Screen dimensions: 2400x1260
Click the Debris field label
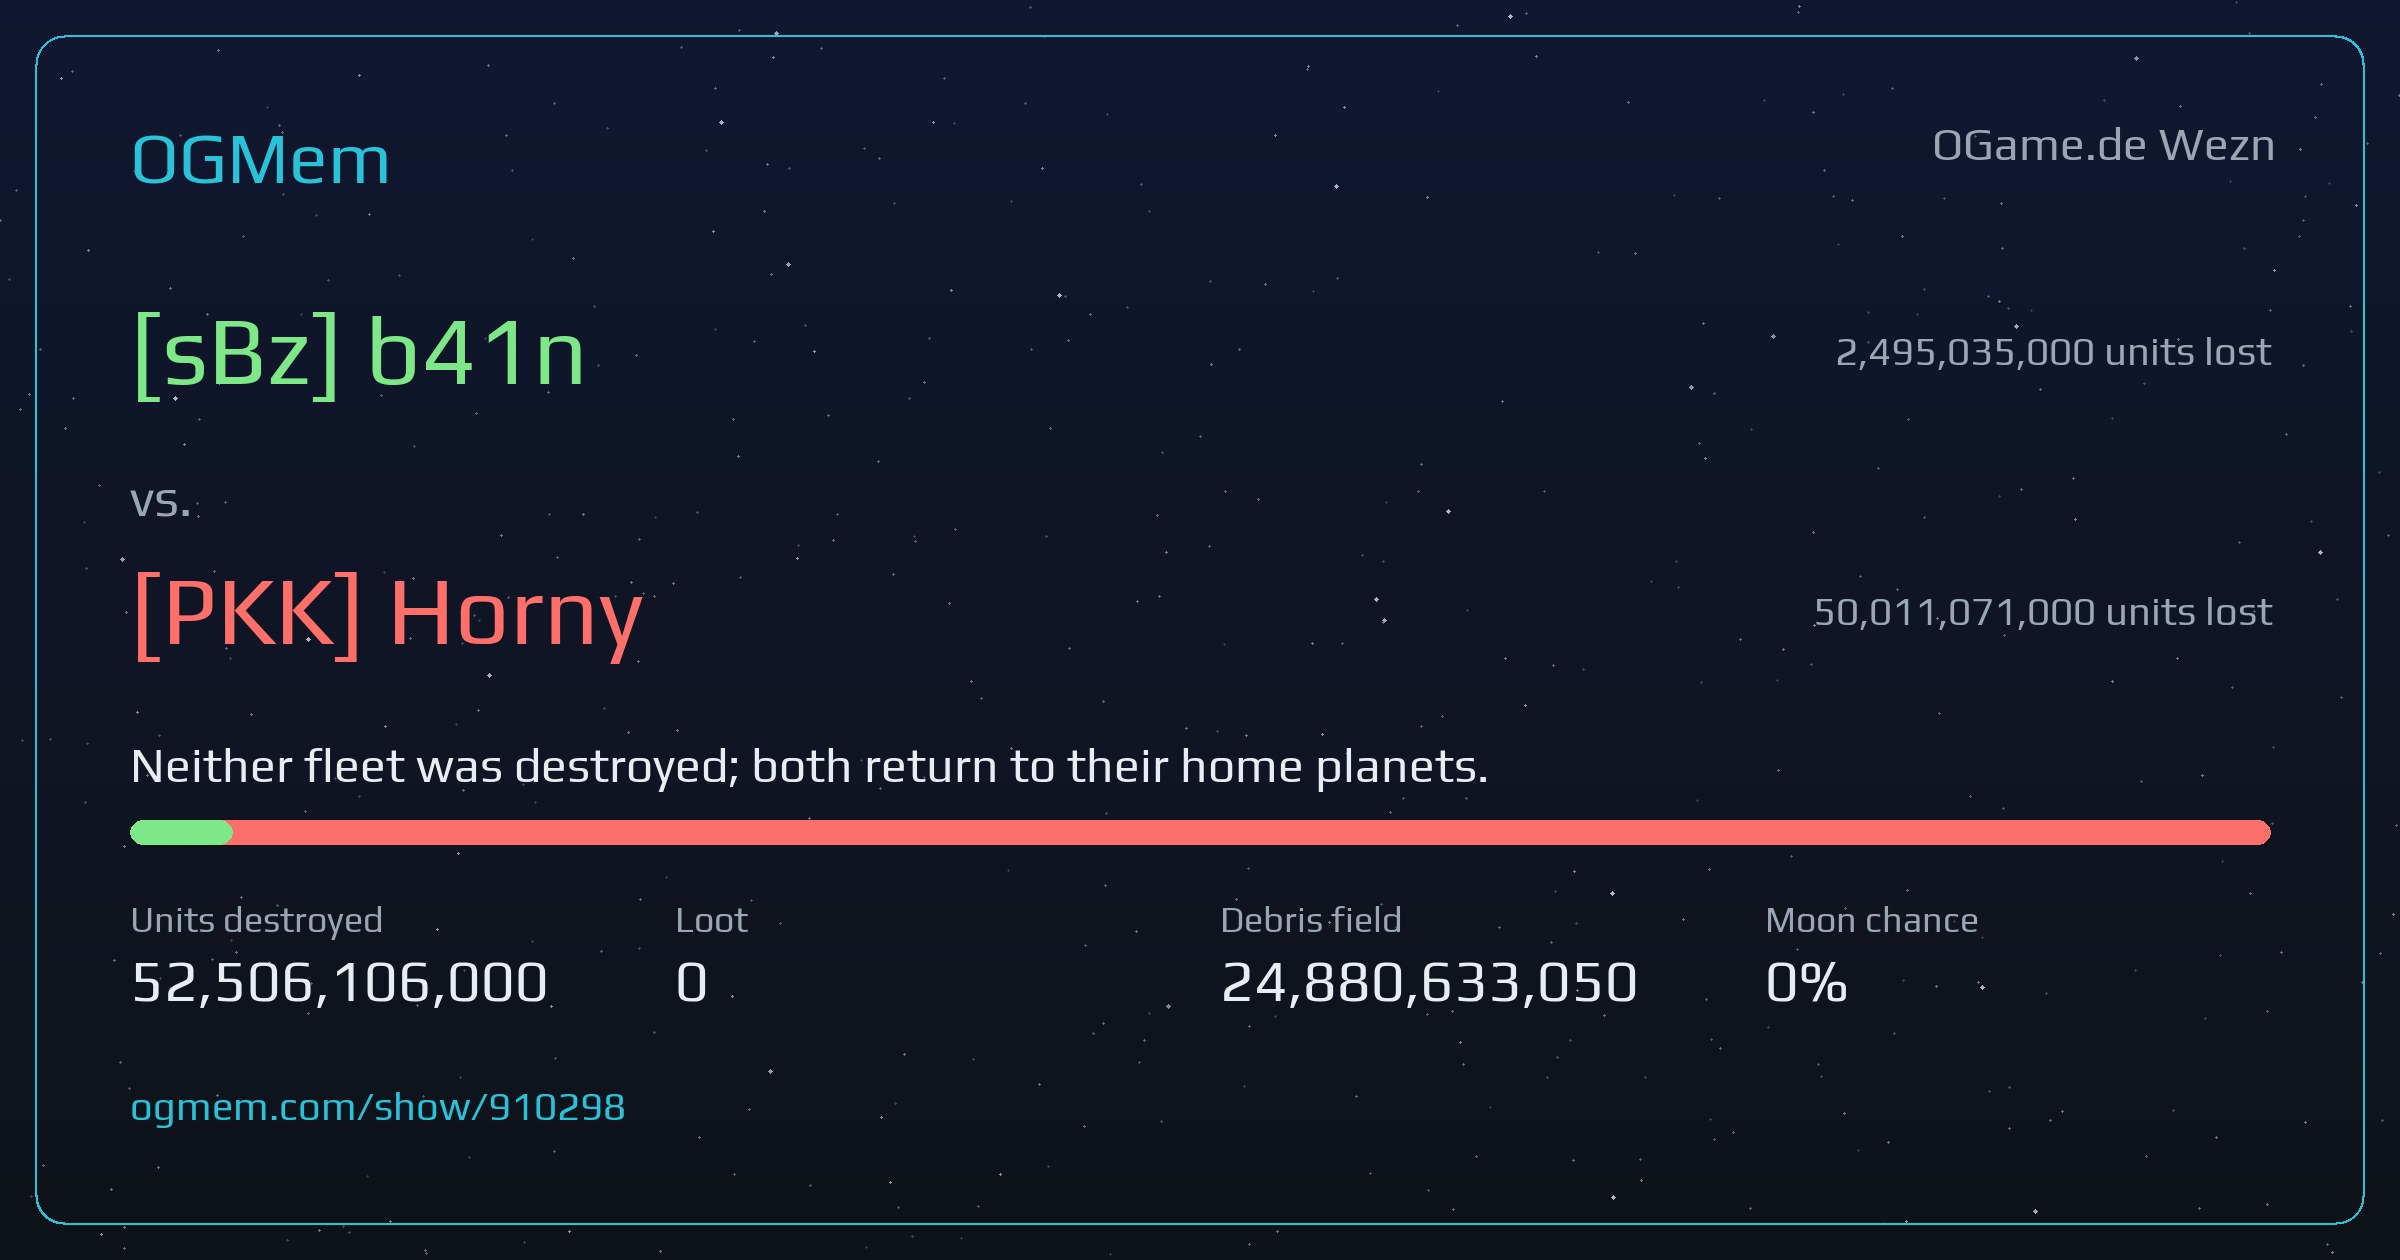[x=1311, y=920]
